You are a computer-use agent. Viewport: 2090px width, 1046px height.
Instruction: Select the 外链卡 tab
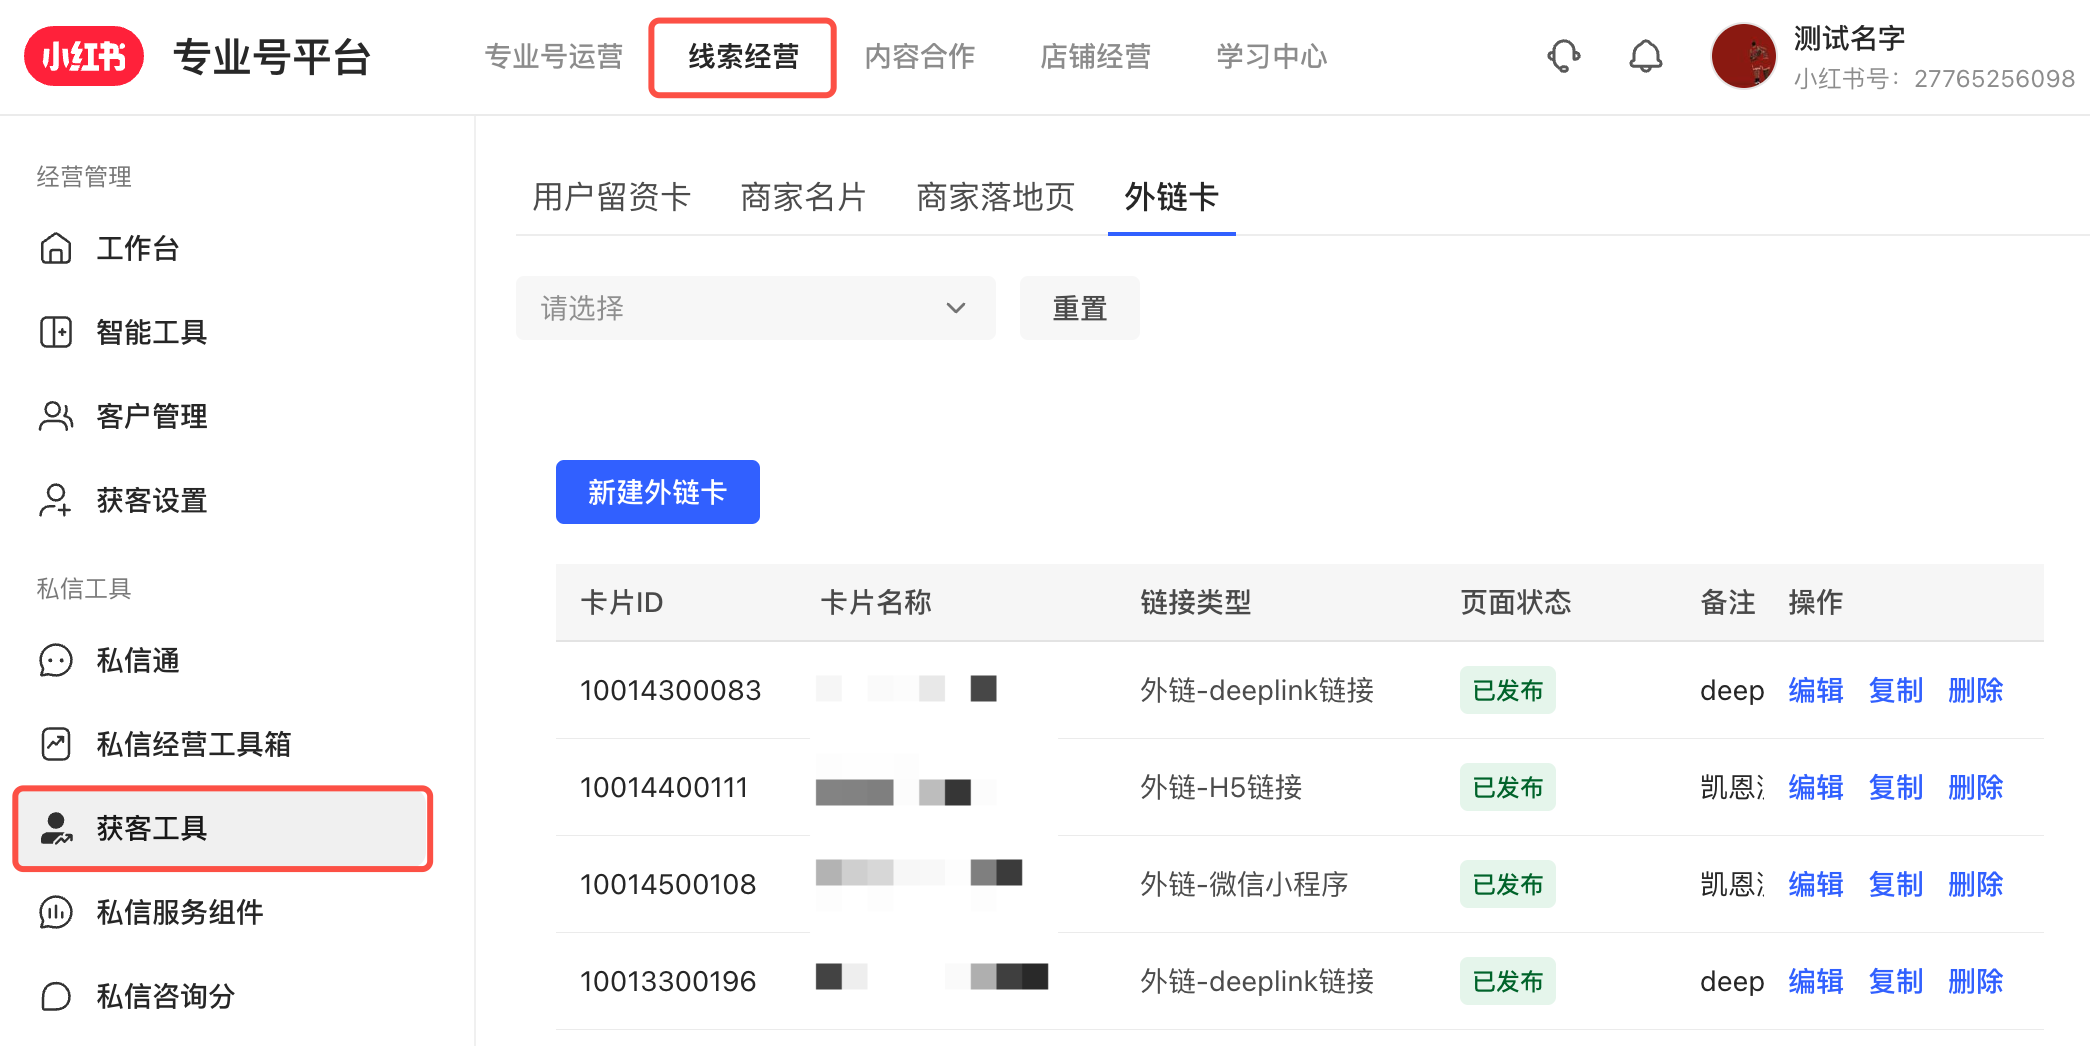click(x=1172, y=197)
